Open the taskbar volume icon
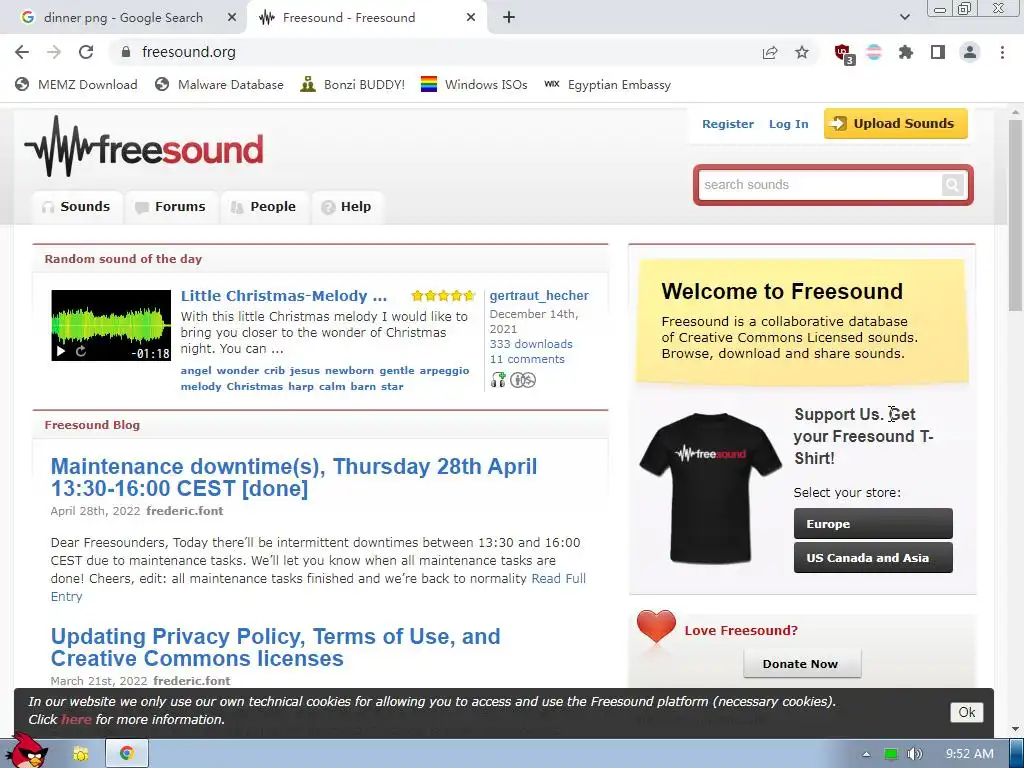Screen dimensions: 1024x768 [x=915, y=754]
